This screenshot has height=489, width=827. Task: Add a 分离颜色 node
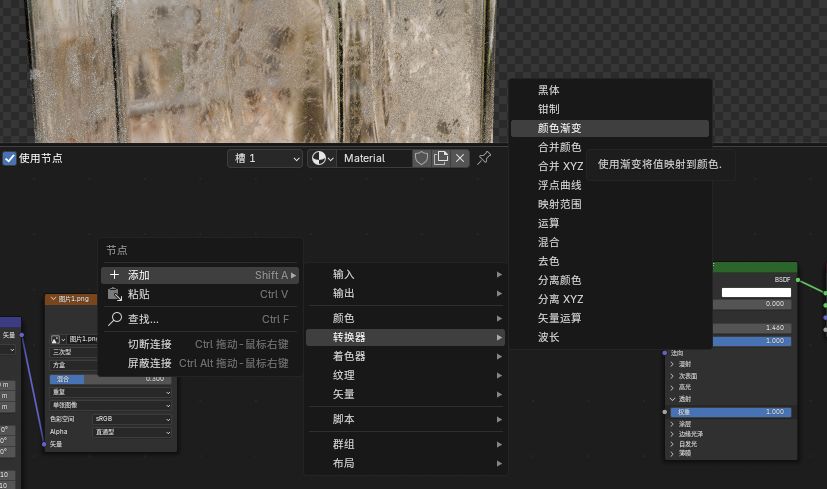pos(610,280)
